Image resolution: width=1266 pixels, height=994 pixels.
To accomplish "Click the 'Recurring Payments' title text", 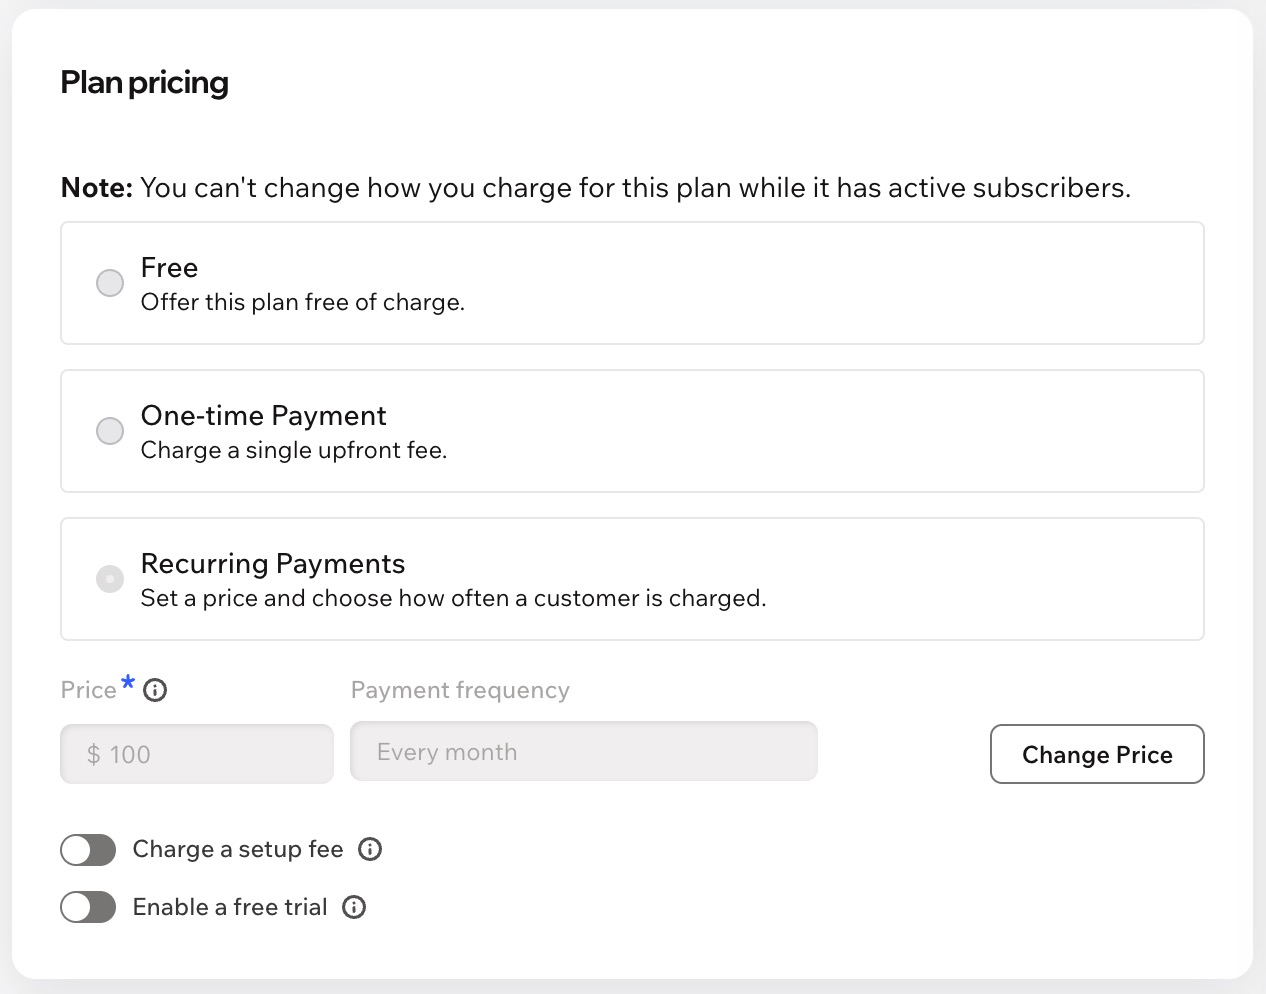I will click(x=273, y=564).
